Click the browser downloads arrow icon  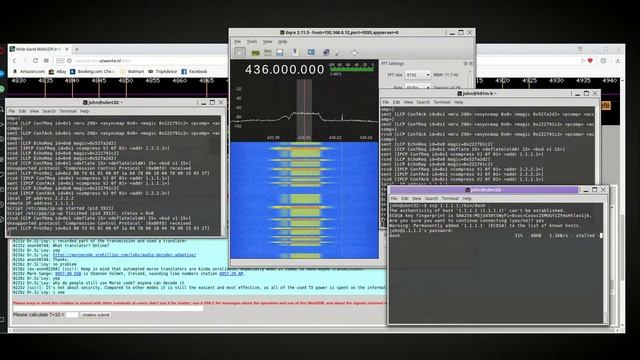tap(618, 60)
